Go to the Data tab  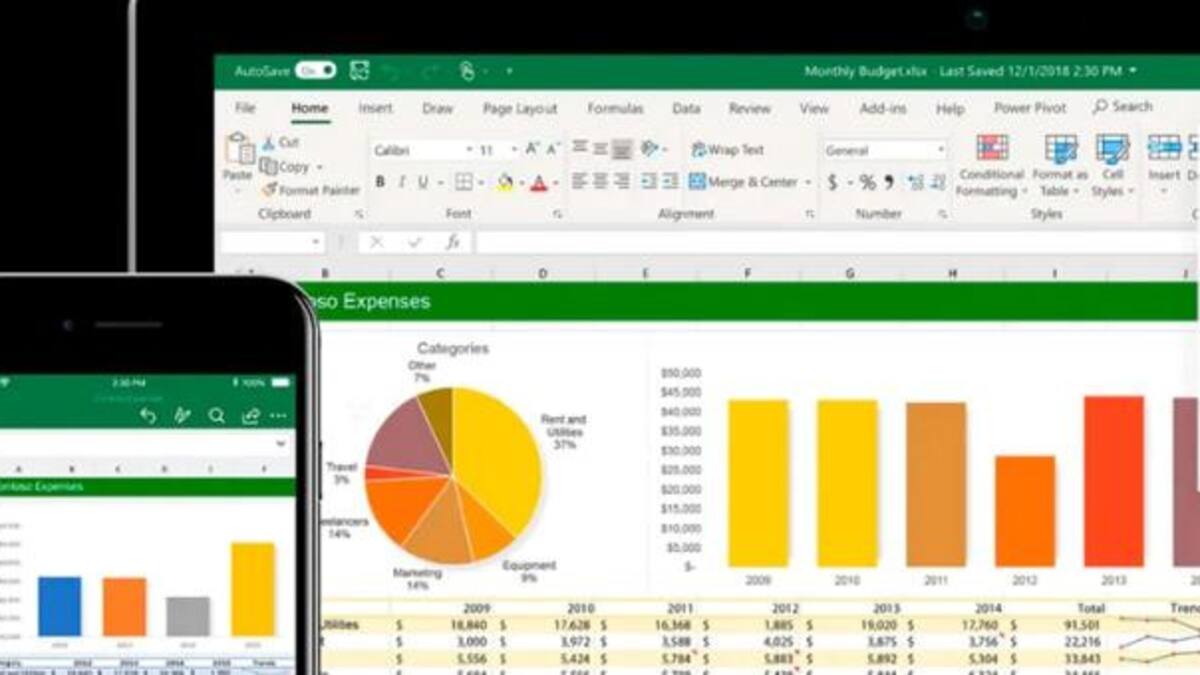coord(686,108)
